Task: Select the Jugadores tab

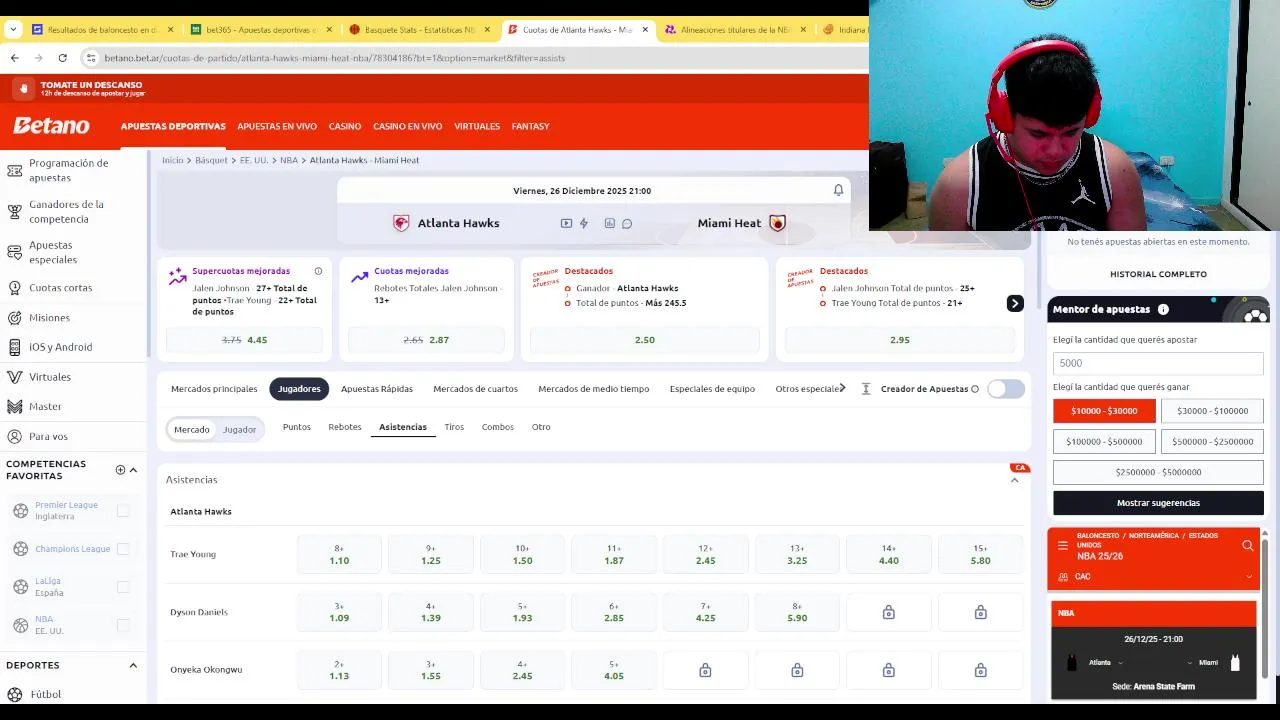Action: click(x=299, y=389)
